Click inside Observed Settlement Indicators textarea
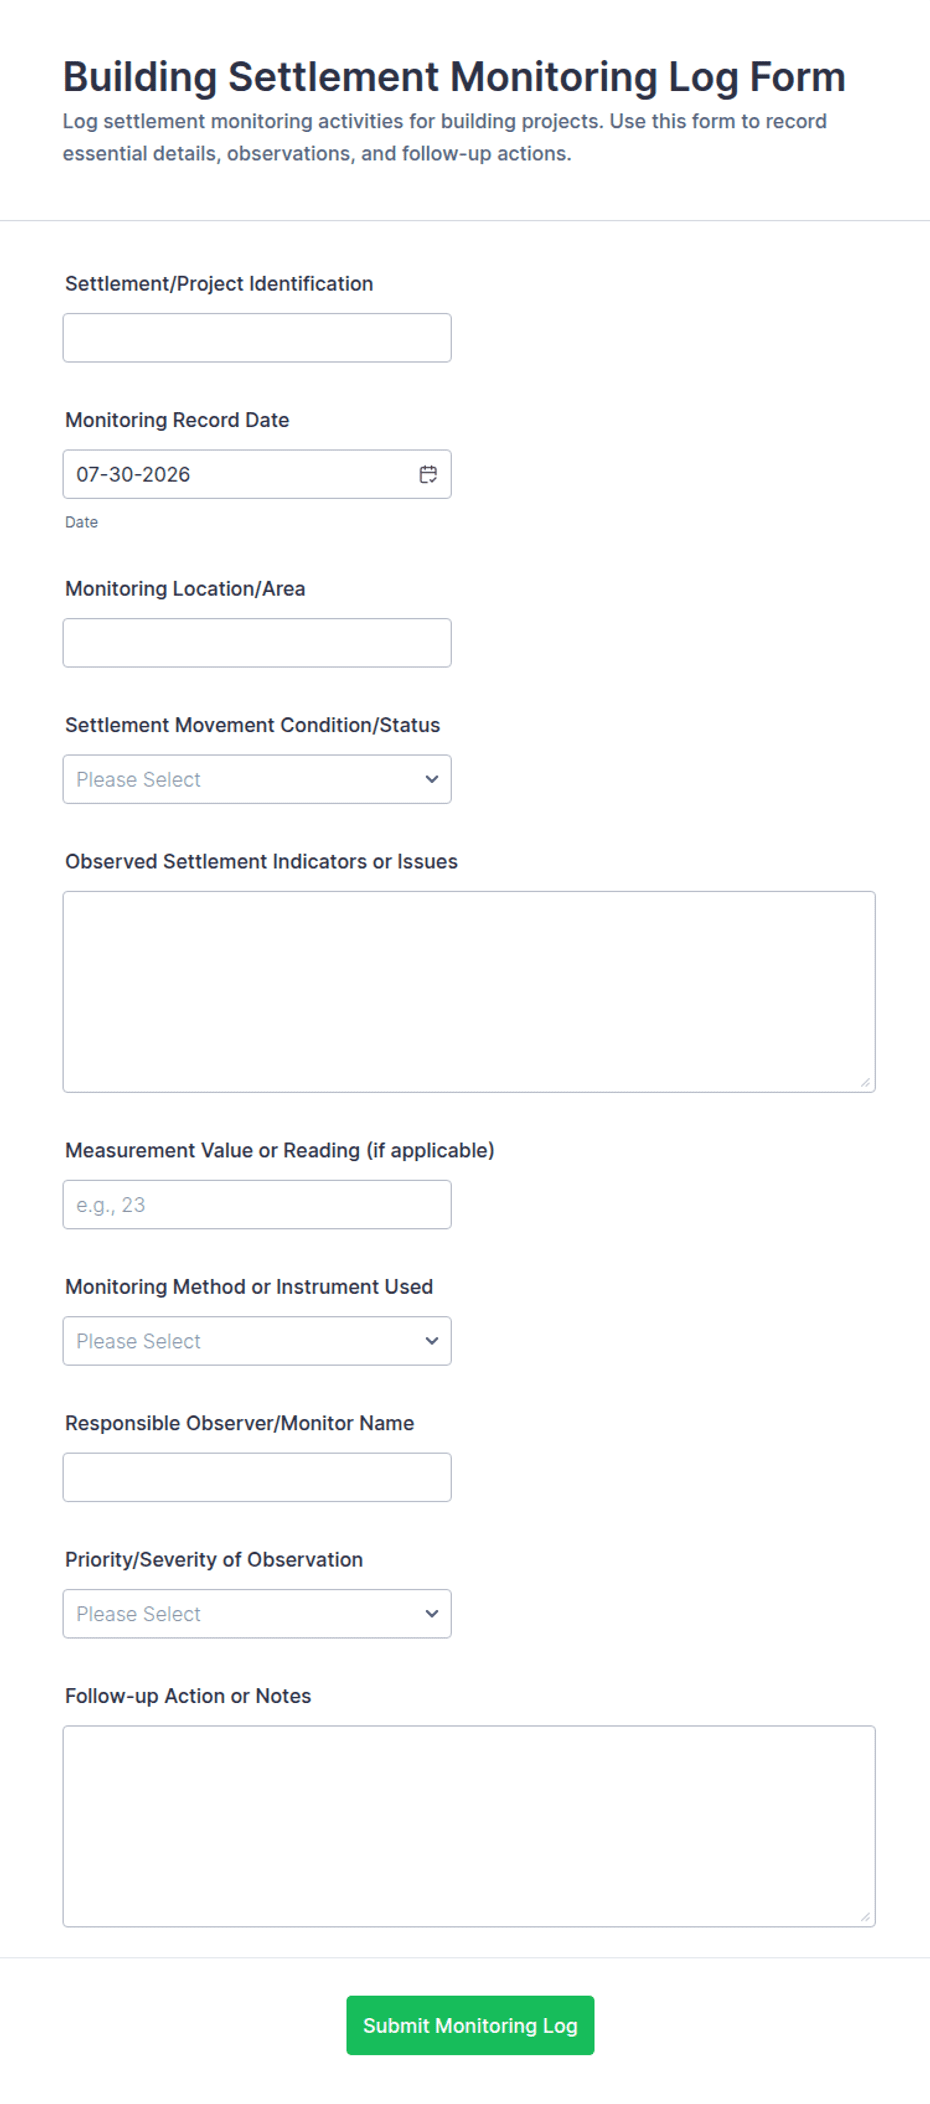 (469, 992)
